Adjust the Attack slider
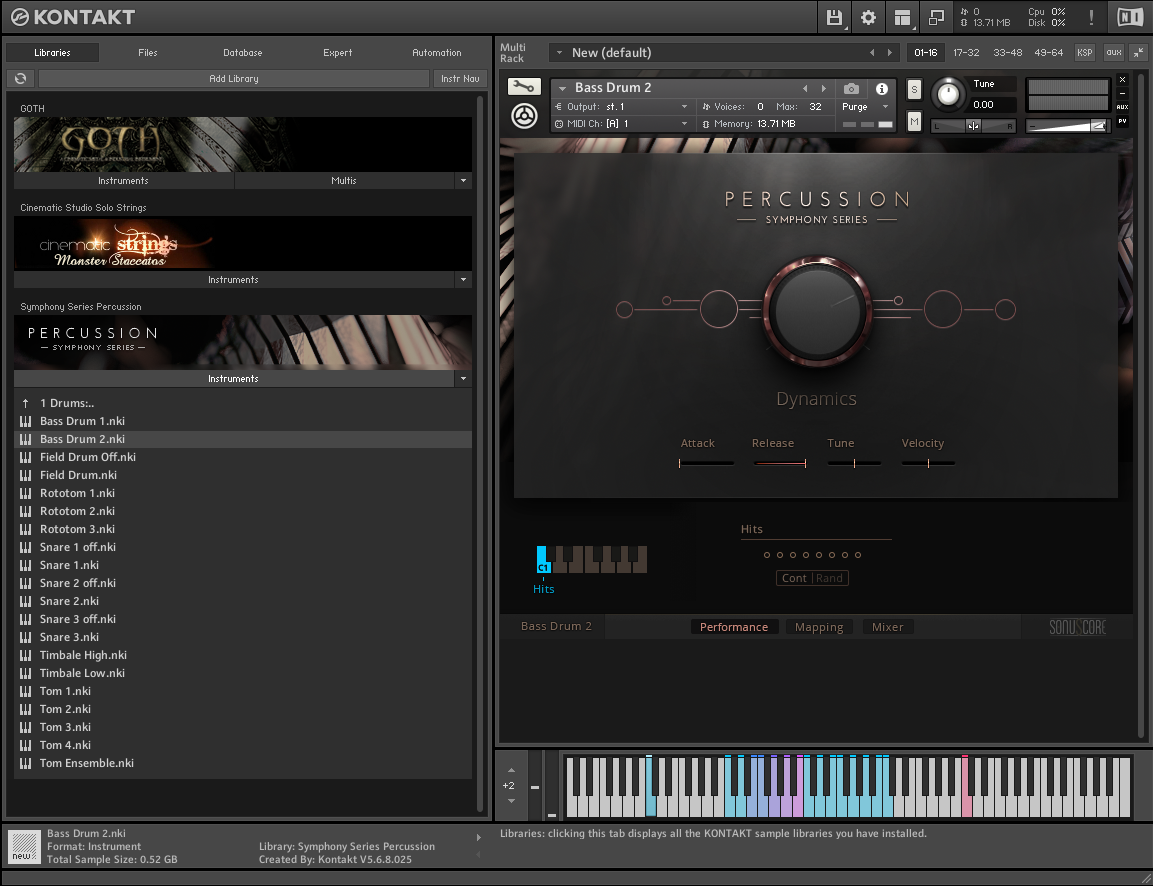Image resolution: width=1153 pixels, height=886 pixels. (706, 463)
